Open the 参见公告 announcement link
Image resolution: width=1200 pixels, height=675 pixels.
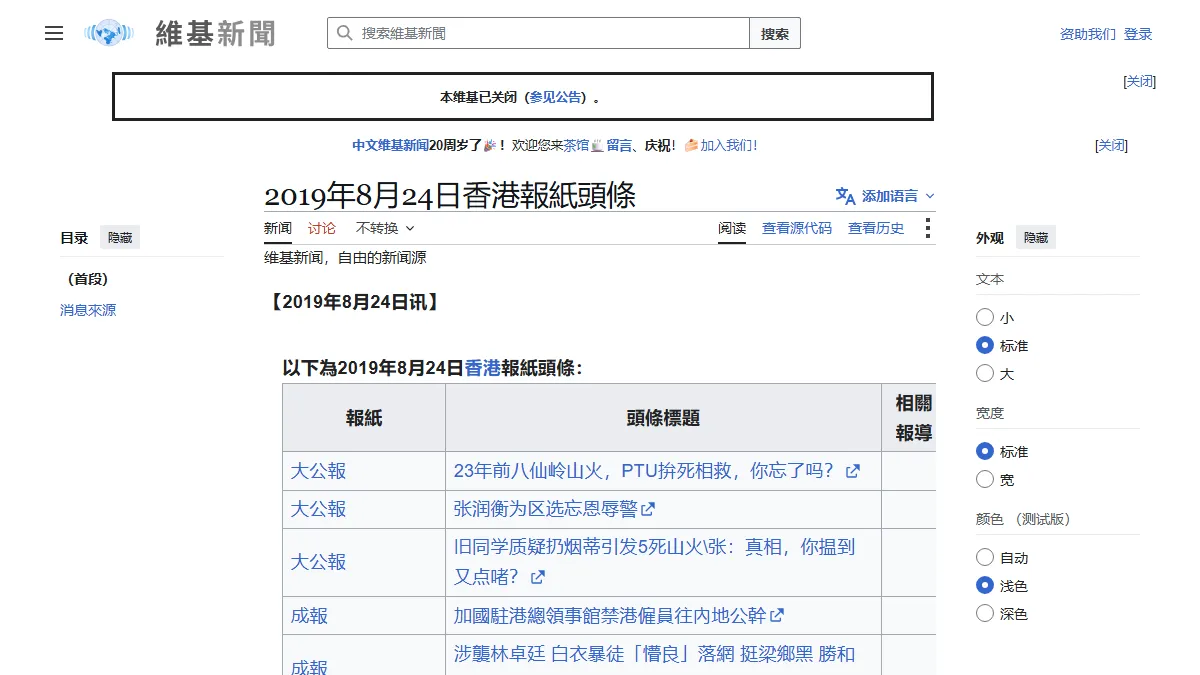point(555,97)
